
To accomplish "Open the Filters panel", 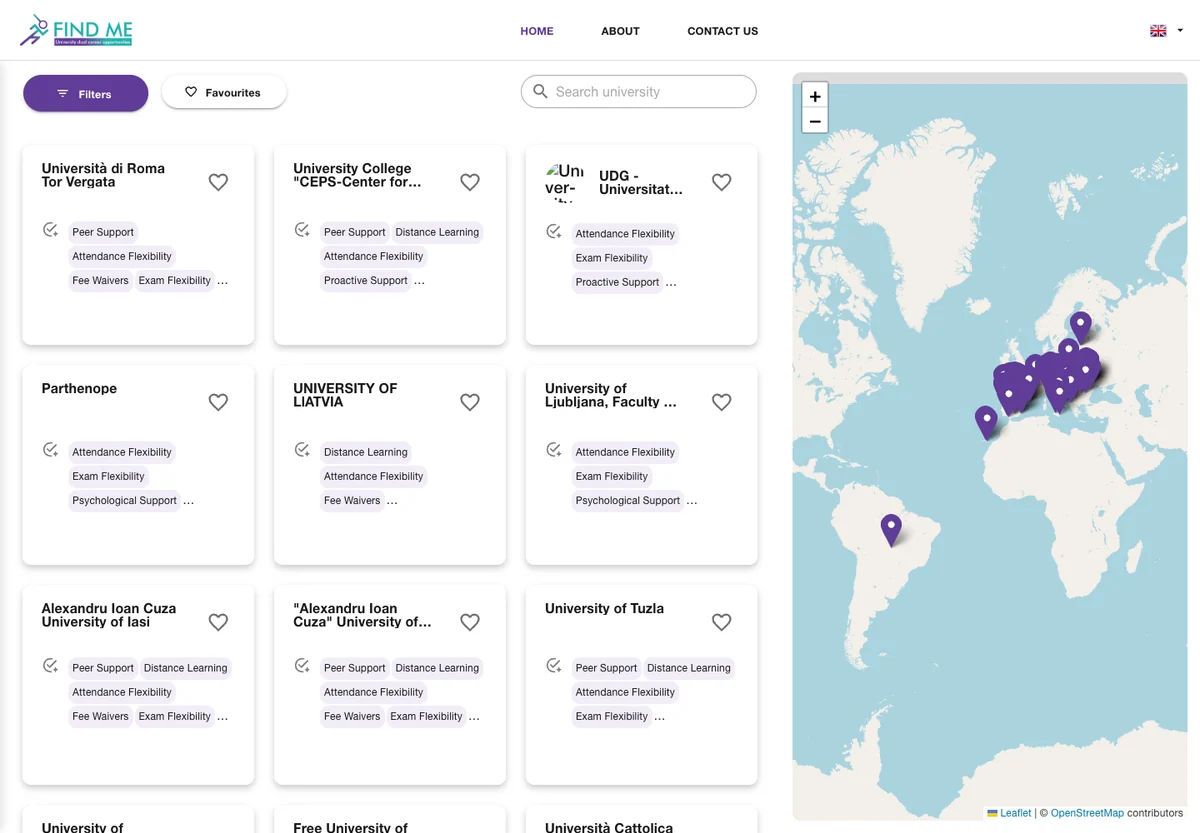I will pos(86,93).
